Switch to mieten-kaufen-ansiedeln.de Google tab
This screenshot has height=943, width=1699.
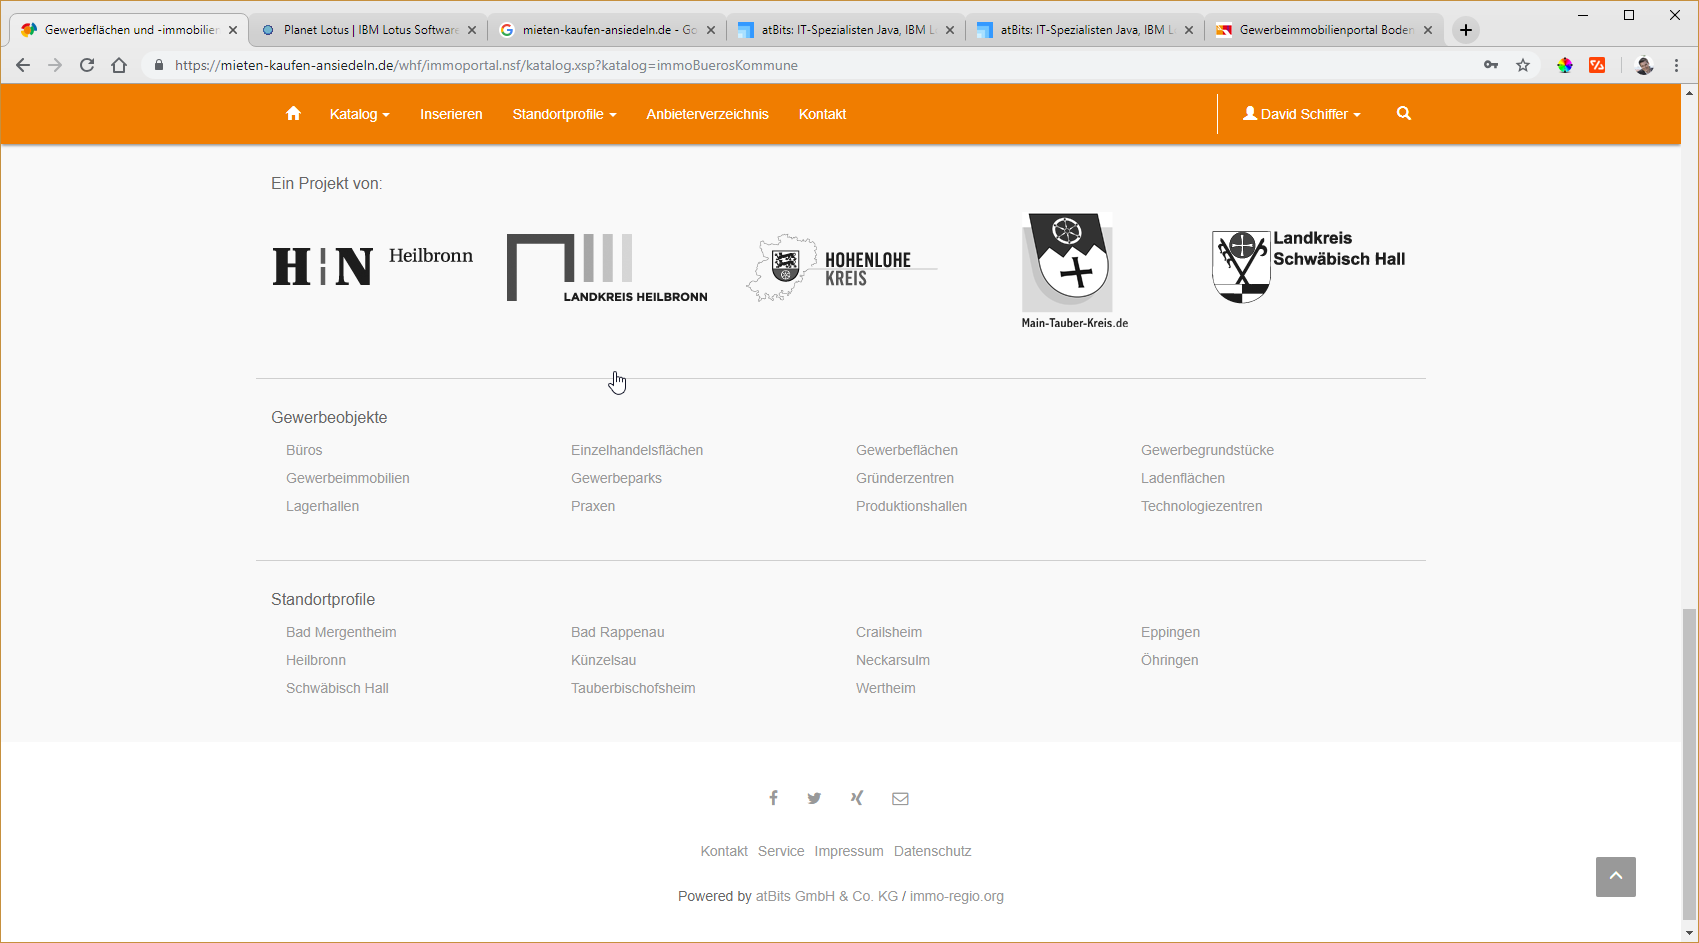[x=607, y=30]
